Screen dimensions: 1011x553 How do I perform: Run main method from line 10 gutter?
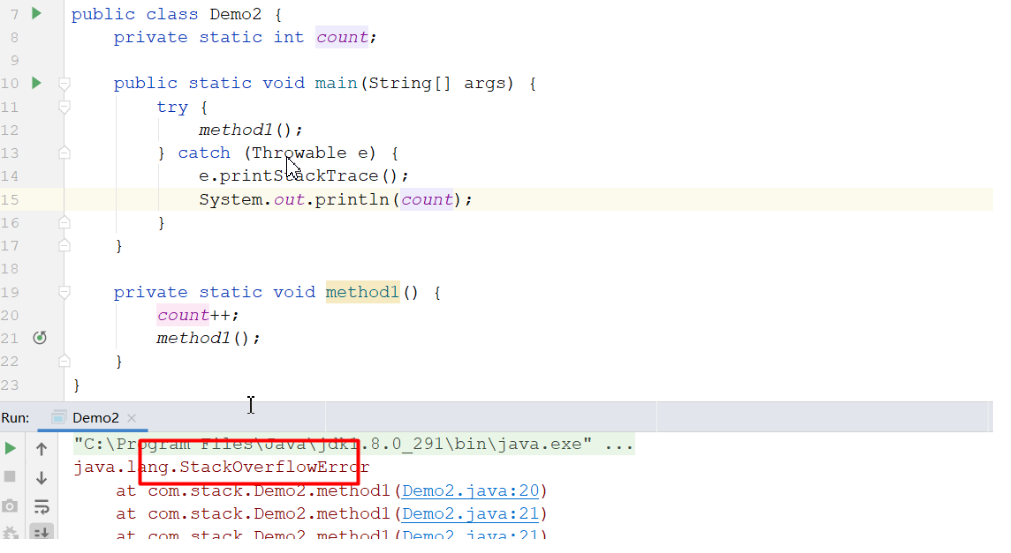pyautogui.click(x=36, y=83)
